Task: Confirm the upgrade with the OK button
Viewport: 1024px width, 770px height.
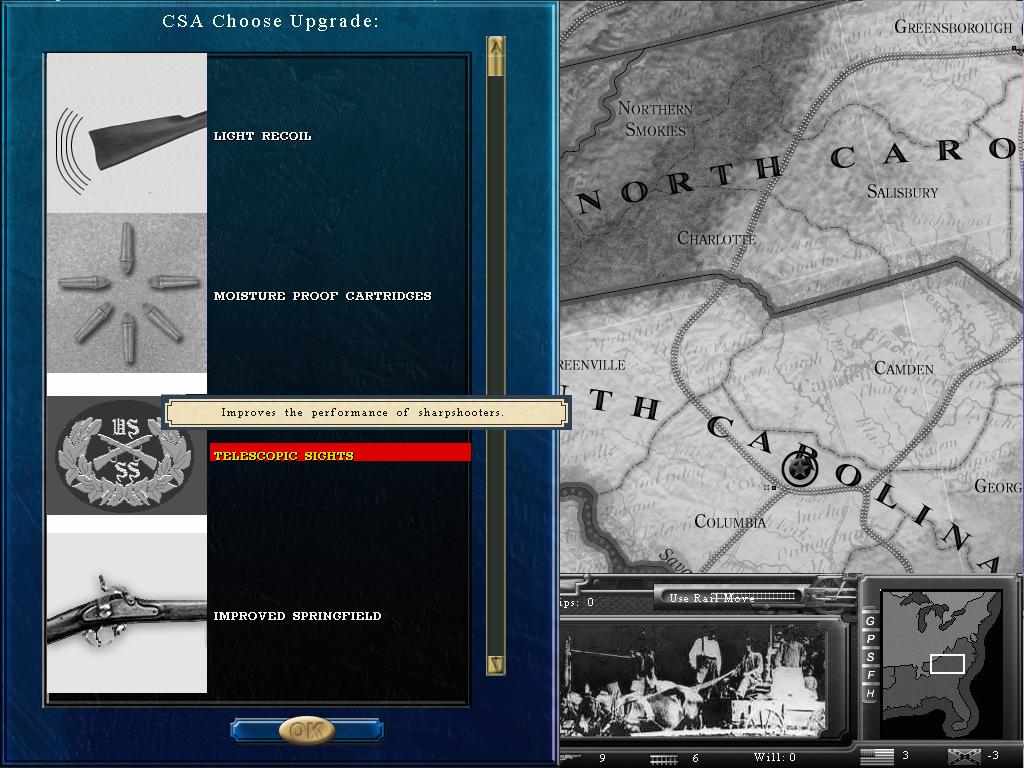Action: pyautogui.click(x=307, y=730)
